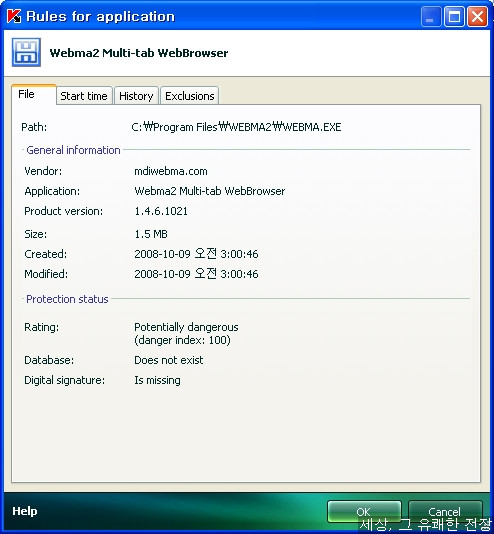Click the Application value Webma2 Multi-tab WebBrowser
Image resolution: width=494 pixels, height=534 pixels.
tap(210, 191)
